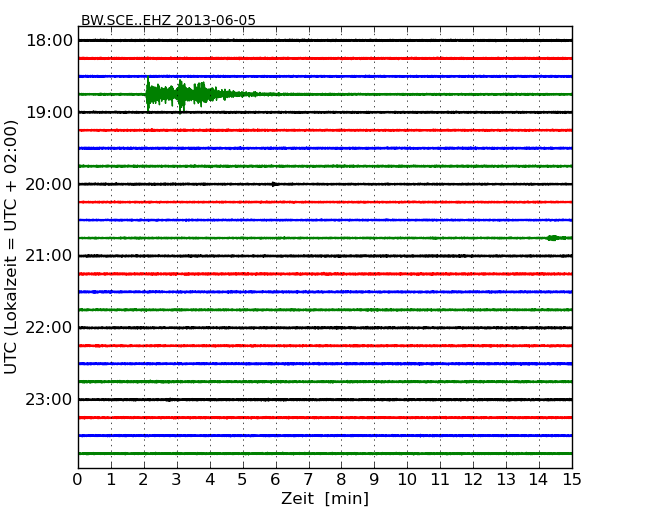Click the vertical UTC Lokalzeit y-axis label
Image resolution: width=650 pixels, height=520 pixels.
12,247
